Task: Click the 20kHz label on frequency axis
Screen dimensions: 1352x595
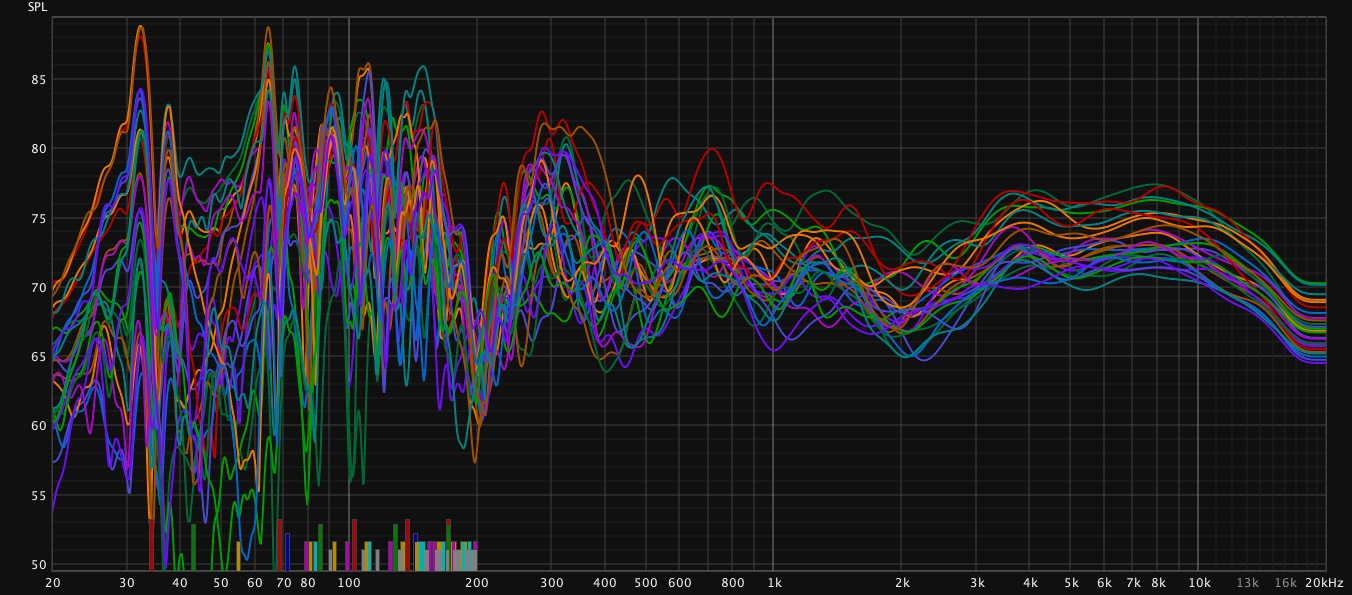Action: [1324, 583]
